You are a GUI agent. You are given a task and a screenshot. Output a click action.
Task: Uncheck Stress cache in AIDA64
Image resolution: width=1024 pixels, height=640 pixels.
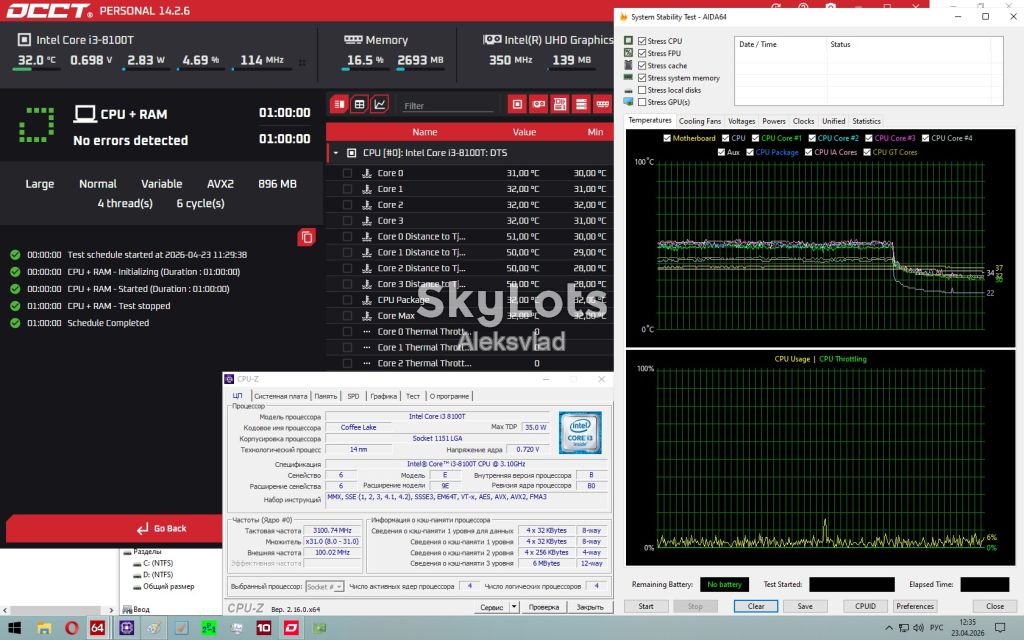click(642, 66)
